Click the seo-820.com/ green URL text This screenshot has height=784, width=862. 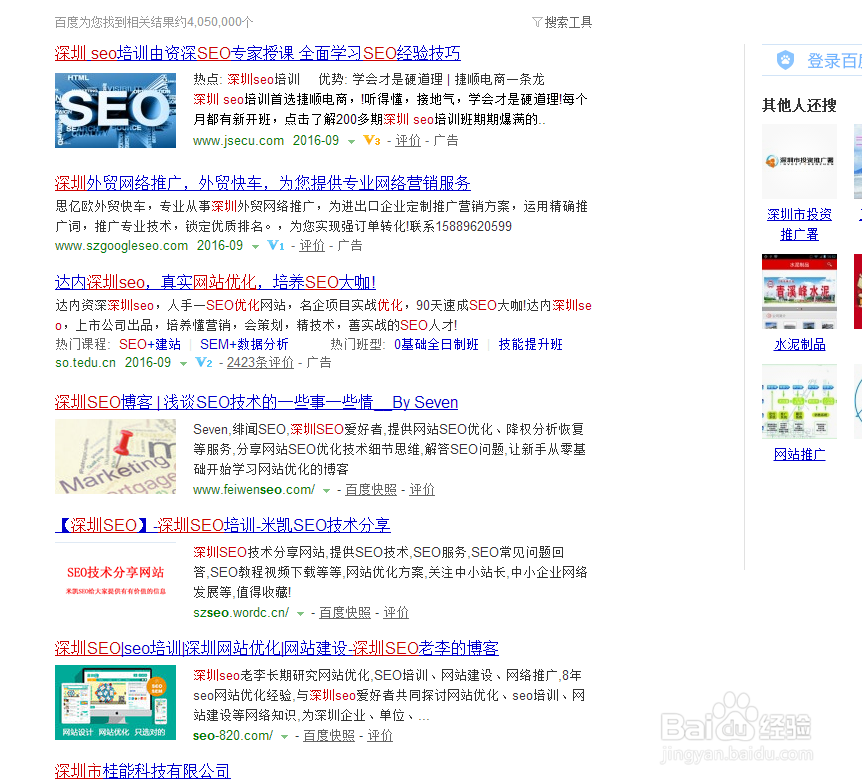click(x=233, y=736)
